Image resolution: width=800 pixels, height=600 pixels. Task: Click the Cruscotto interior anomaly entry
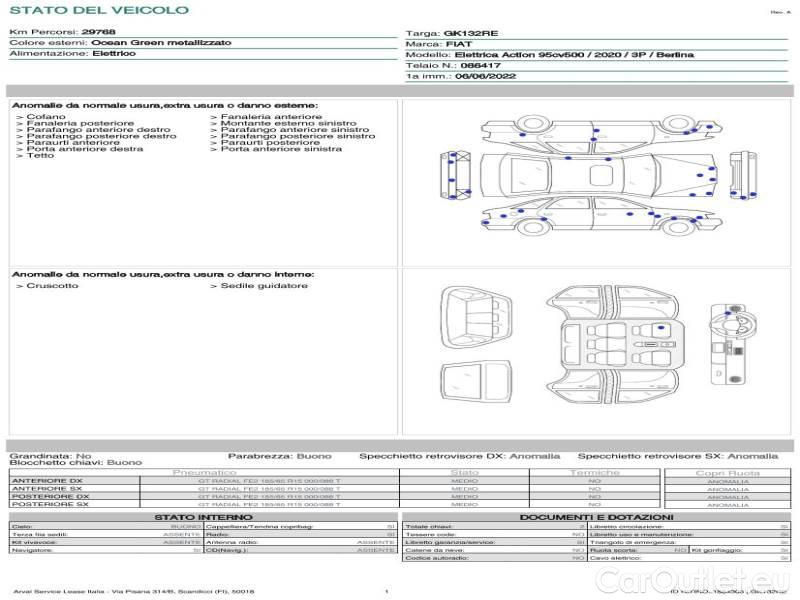[x=51, y=286]
